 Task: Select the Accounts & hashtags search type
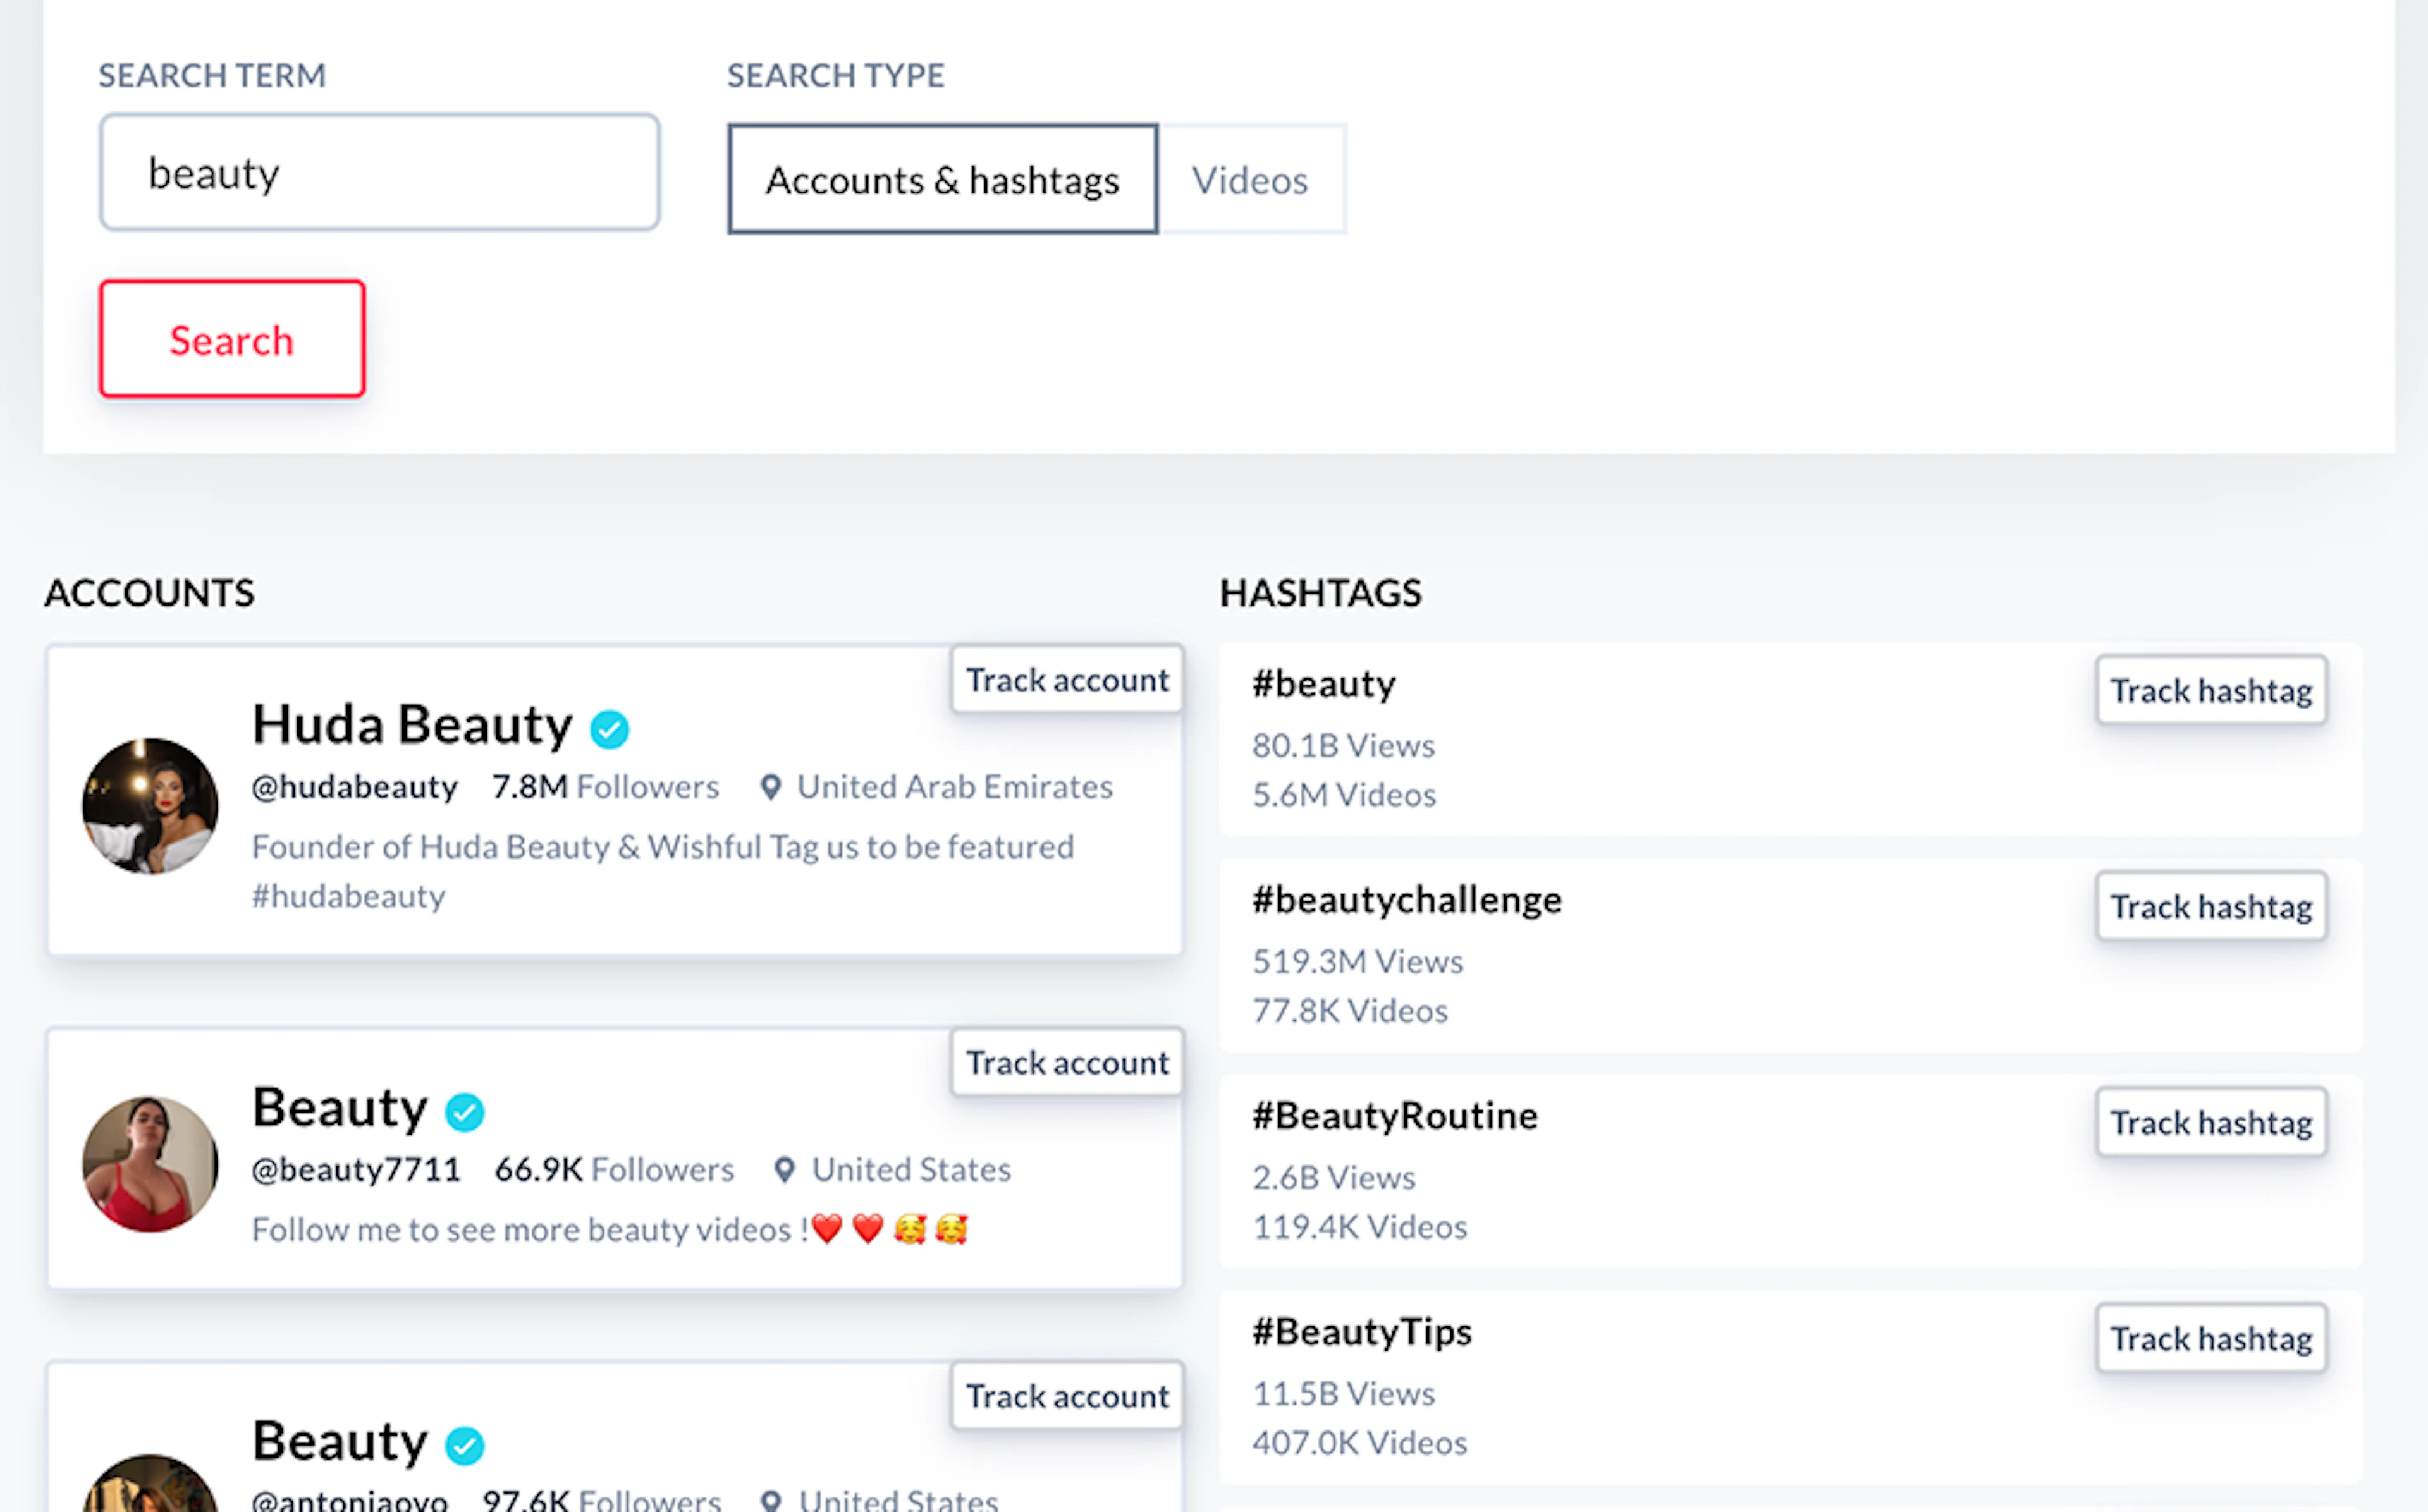(942, 180)
